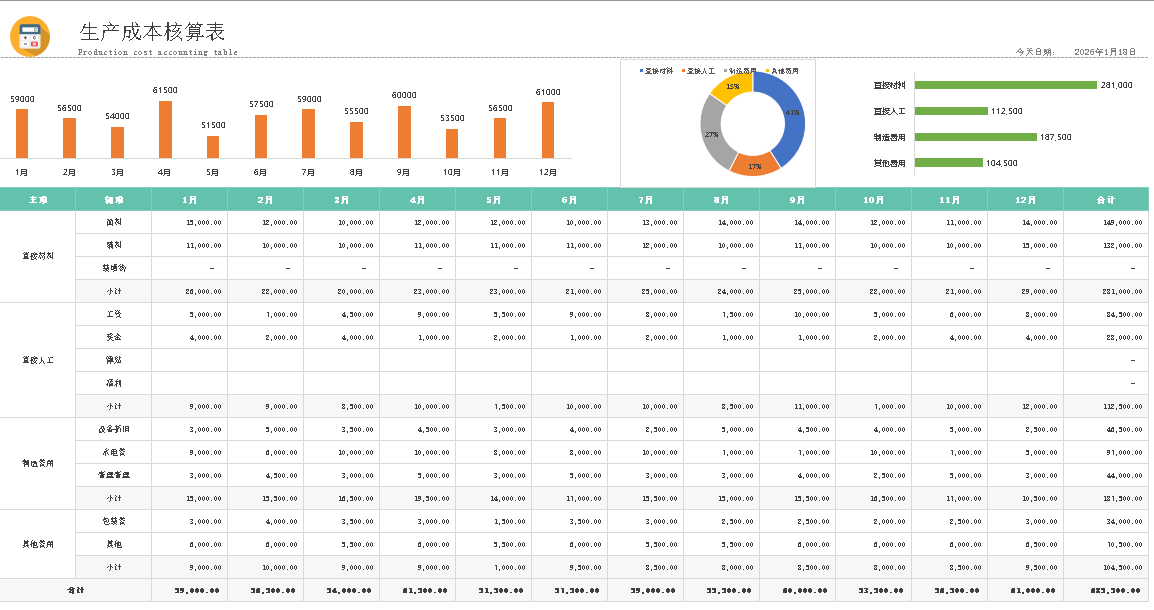Click the orange 17% donut segment

[755, 164]
